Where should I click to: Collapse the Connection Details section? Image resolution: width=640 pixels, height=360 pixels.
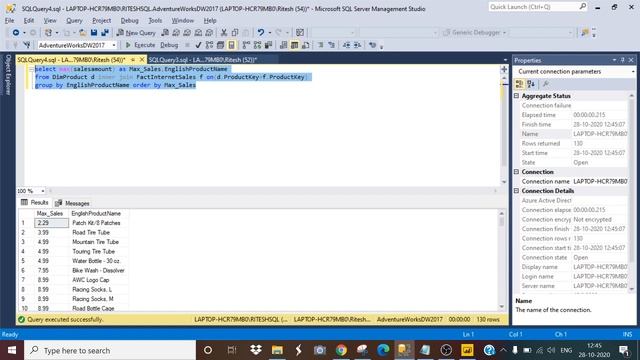tap(516, 191)
